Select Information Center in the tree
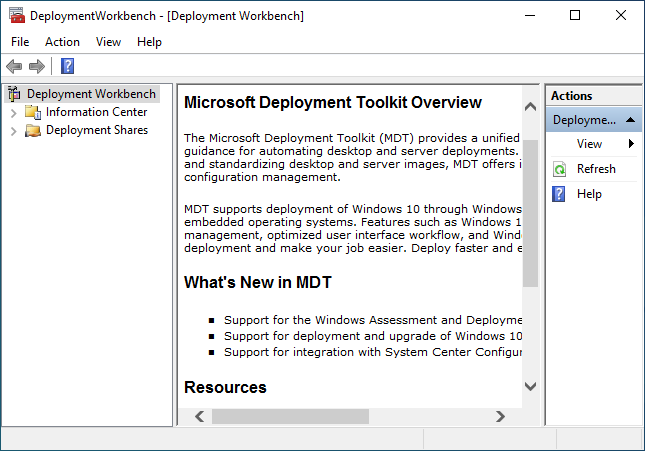The height and width of the screenshot is (451, 645). click(96, 112)
